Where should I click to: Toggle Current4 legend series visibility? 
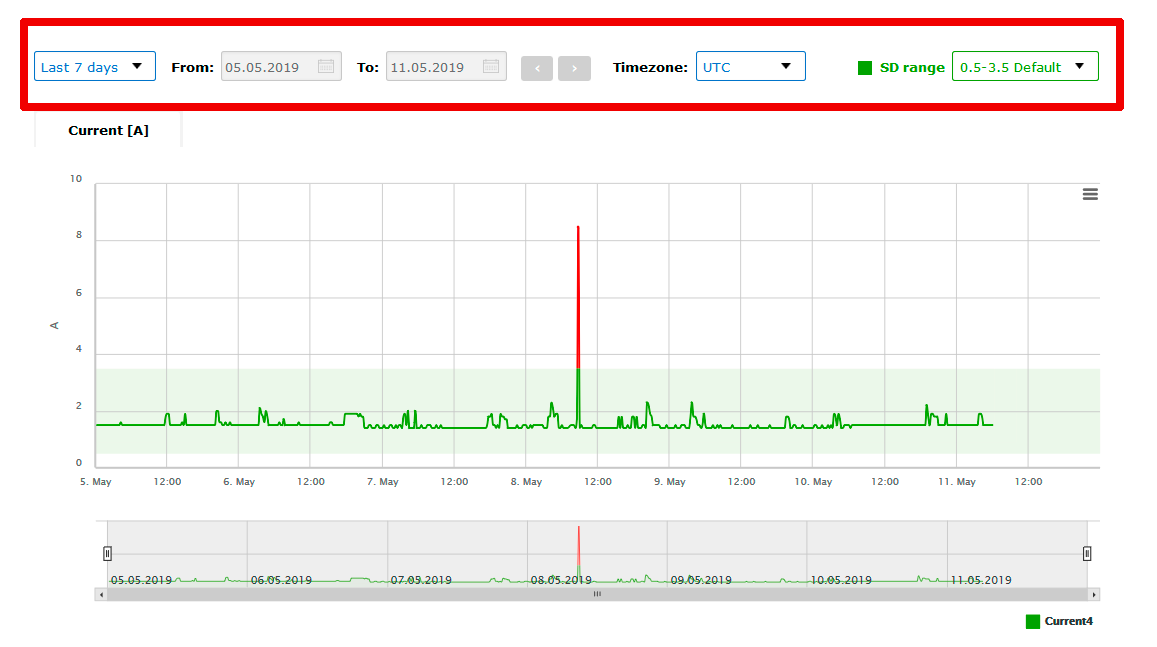pyautogui.click(x=1060, y=621)
